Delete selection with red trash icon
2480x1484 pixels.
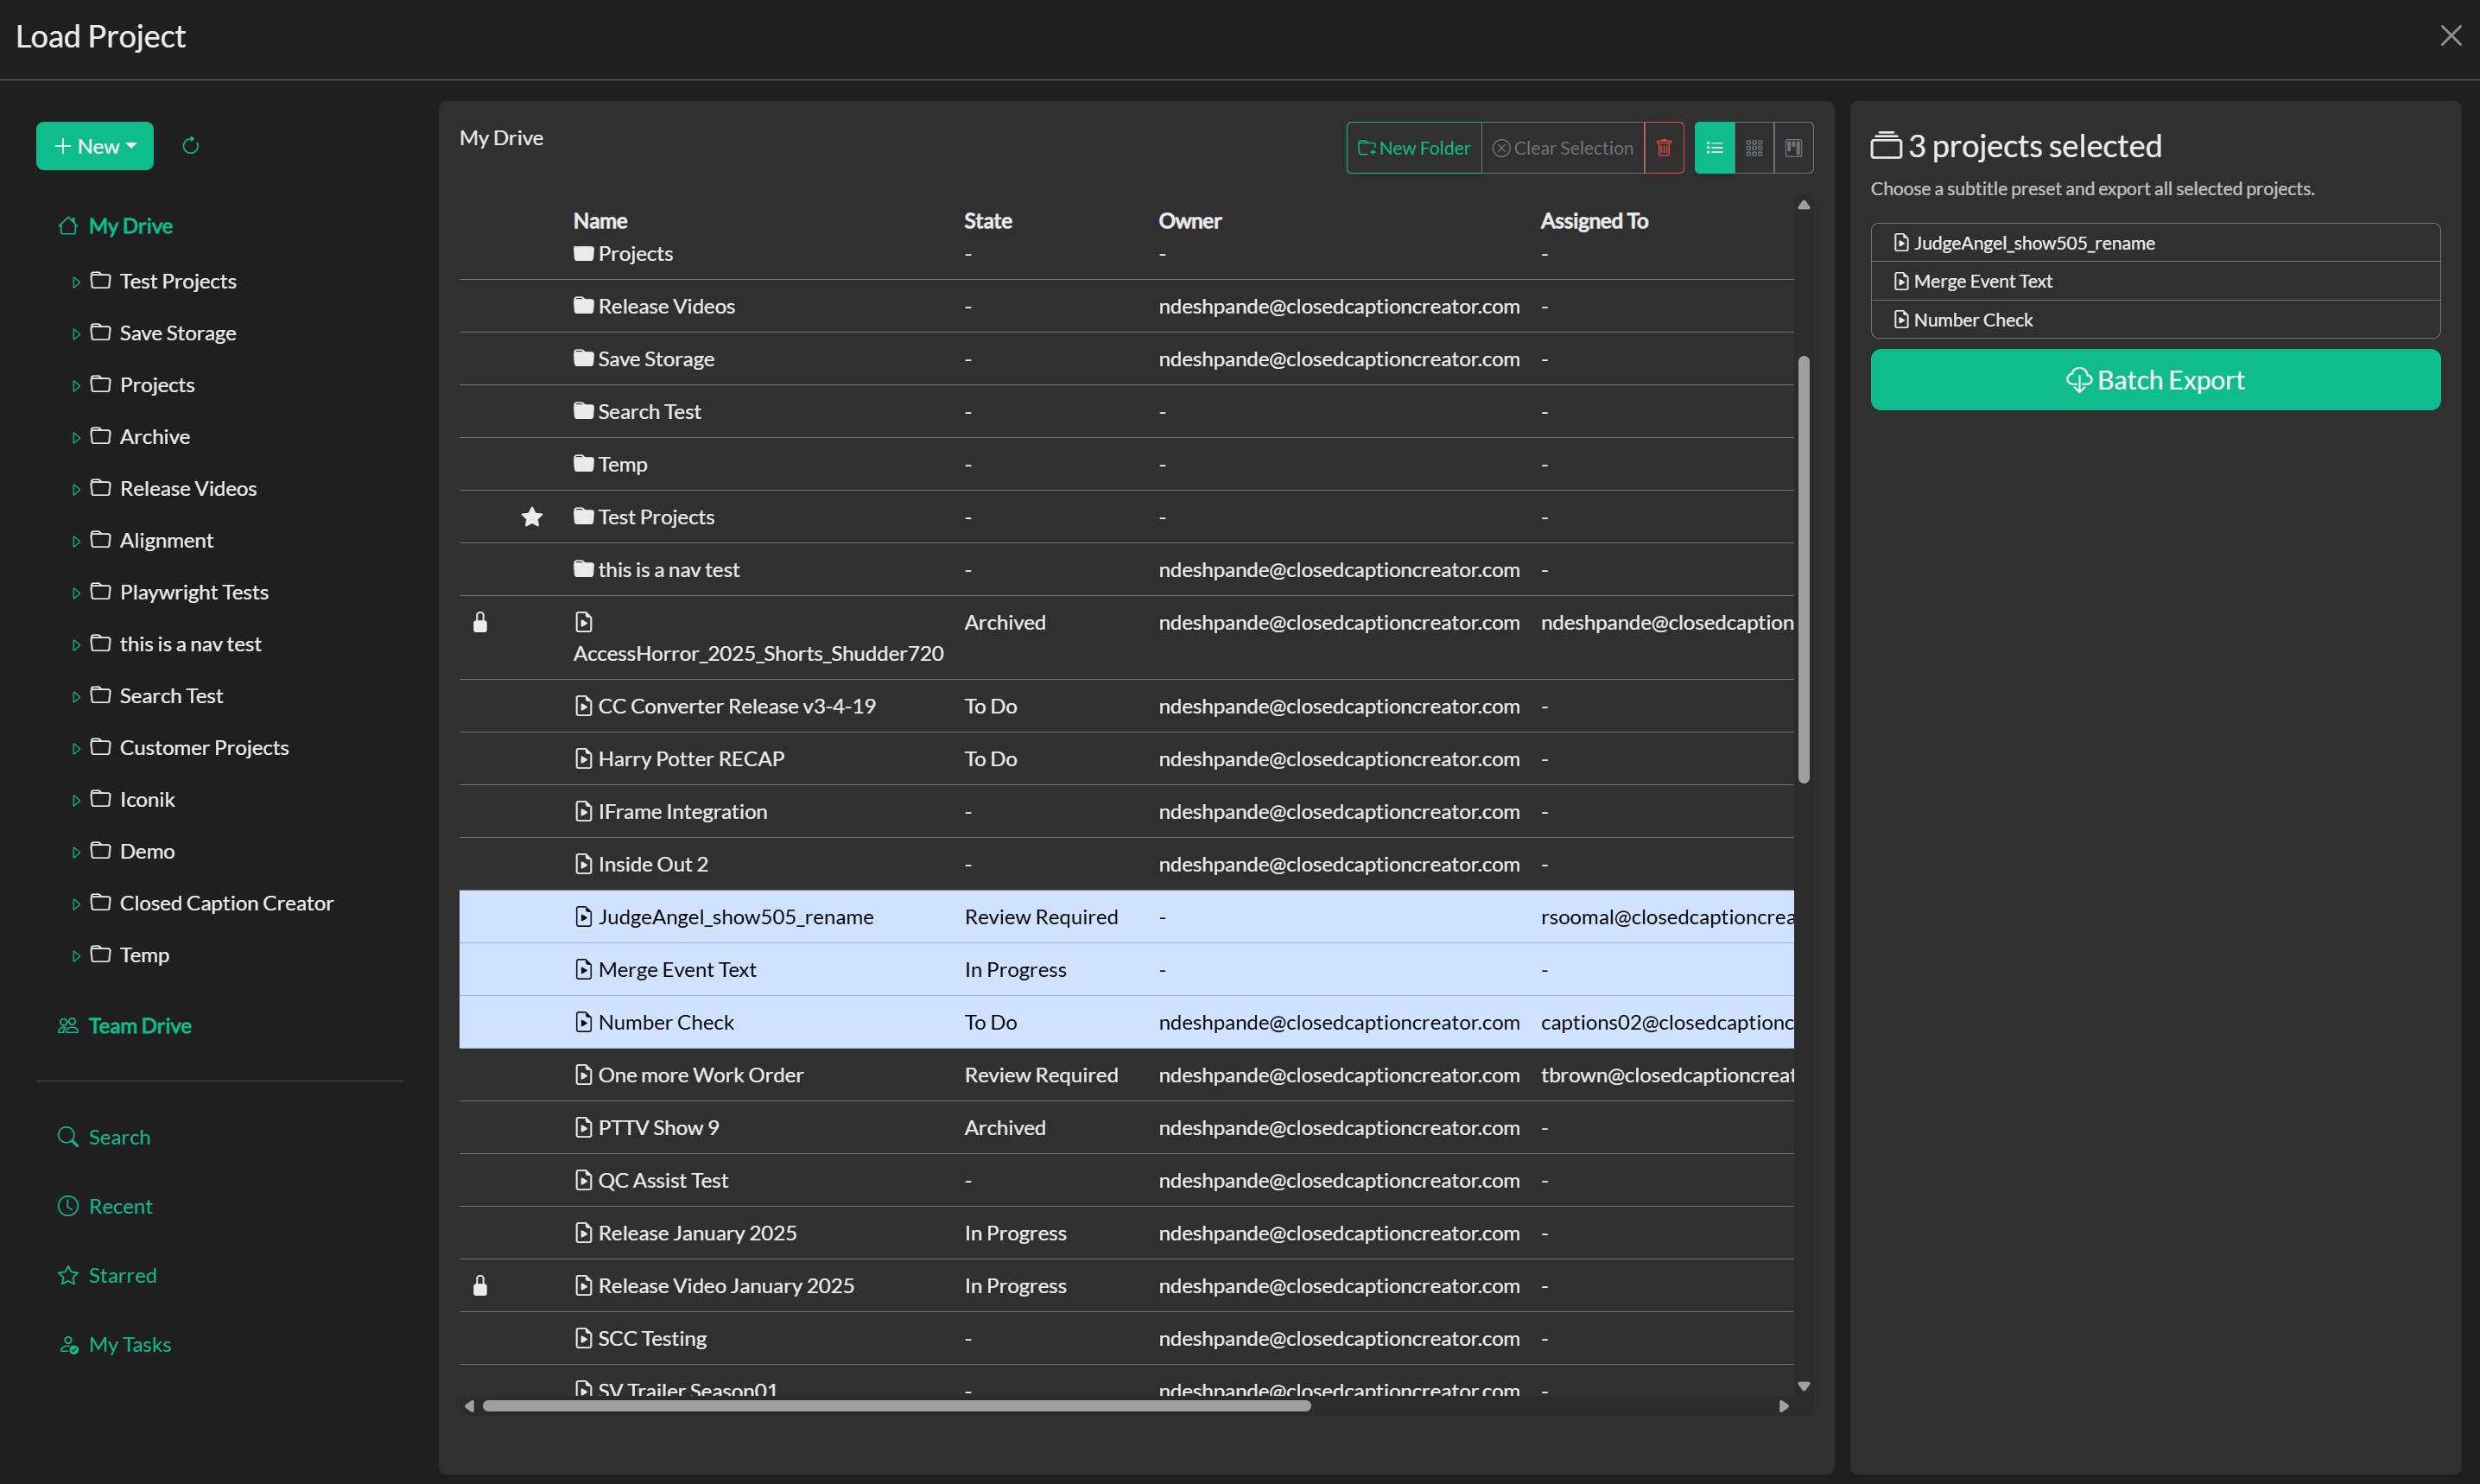(1663, 148)
